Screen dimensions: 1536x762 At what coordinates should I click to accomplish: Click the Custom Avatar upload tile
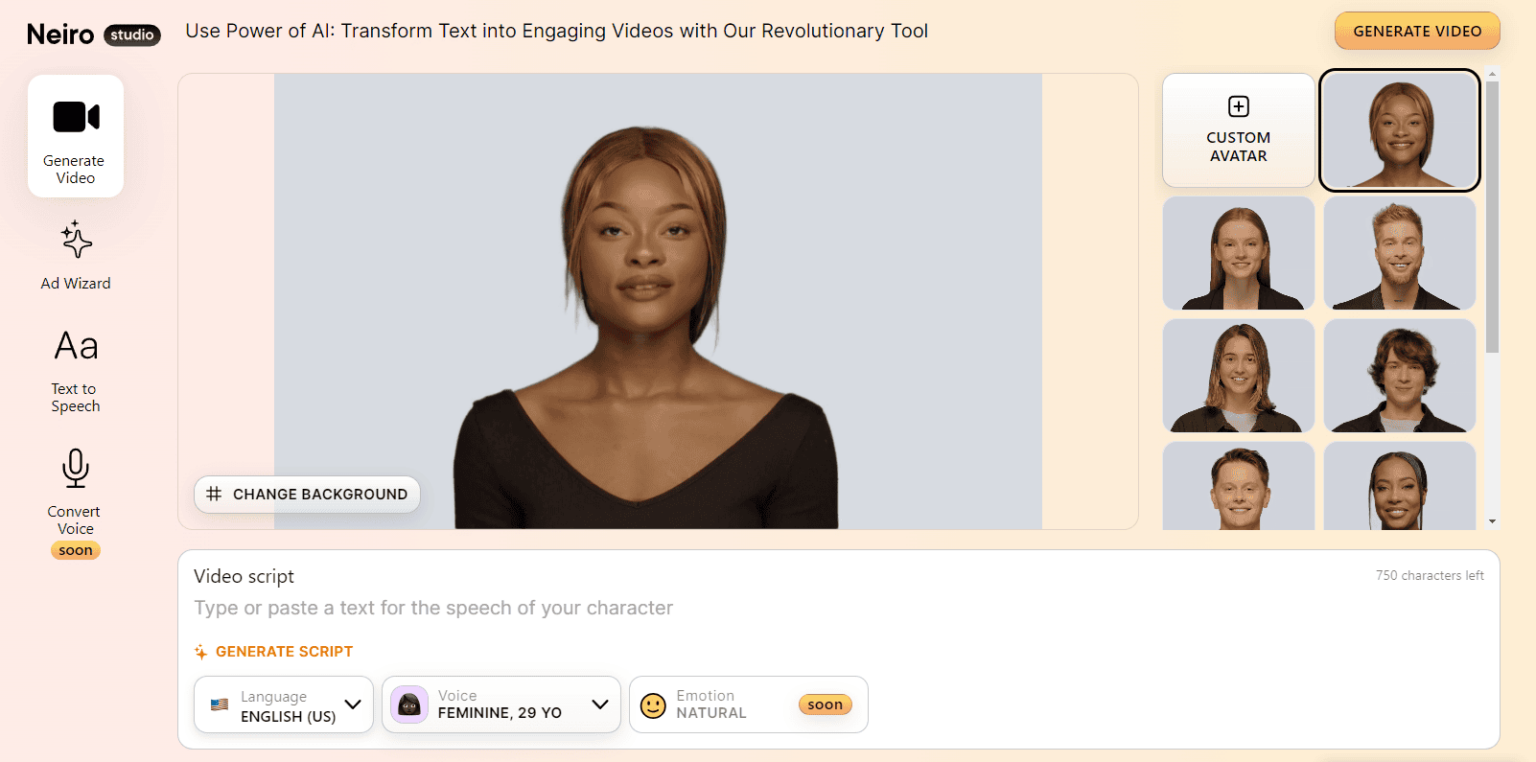click(1238, 130)
